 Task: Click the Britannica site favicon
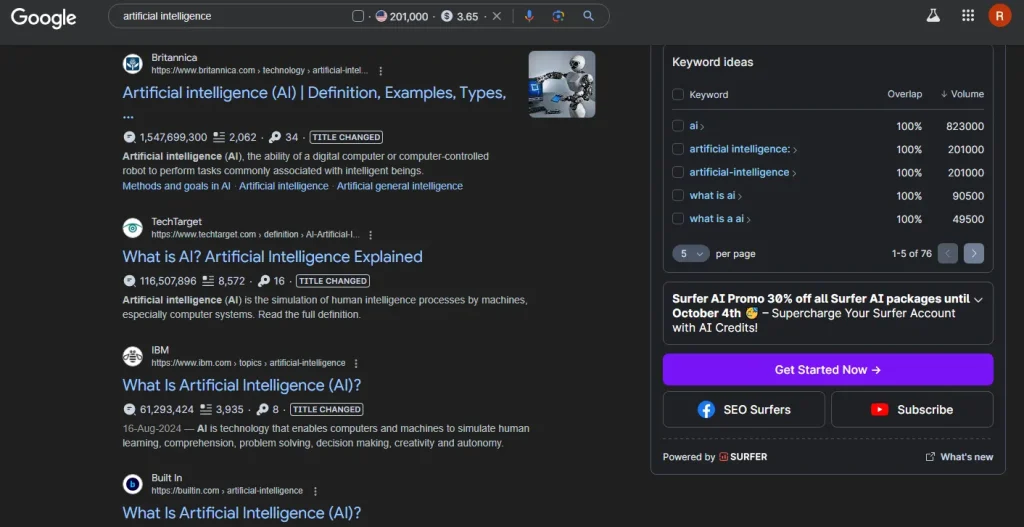[133, 63]
